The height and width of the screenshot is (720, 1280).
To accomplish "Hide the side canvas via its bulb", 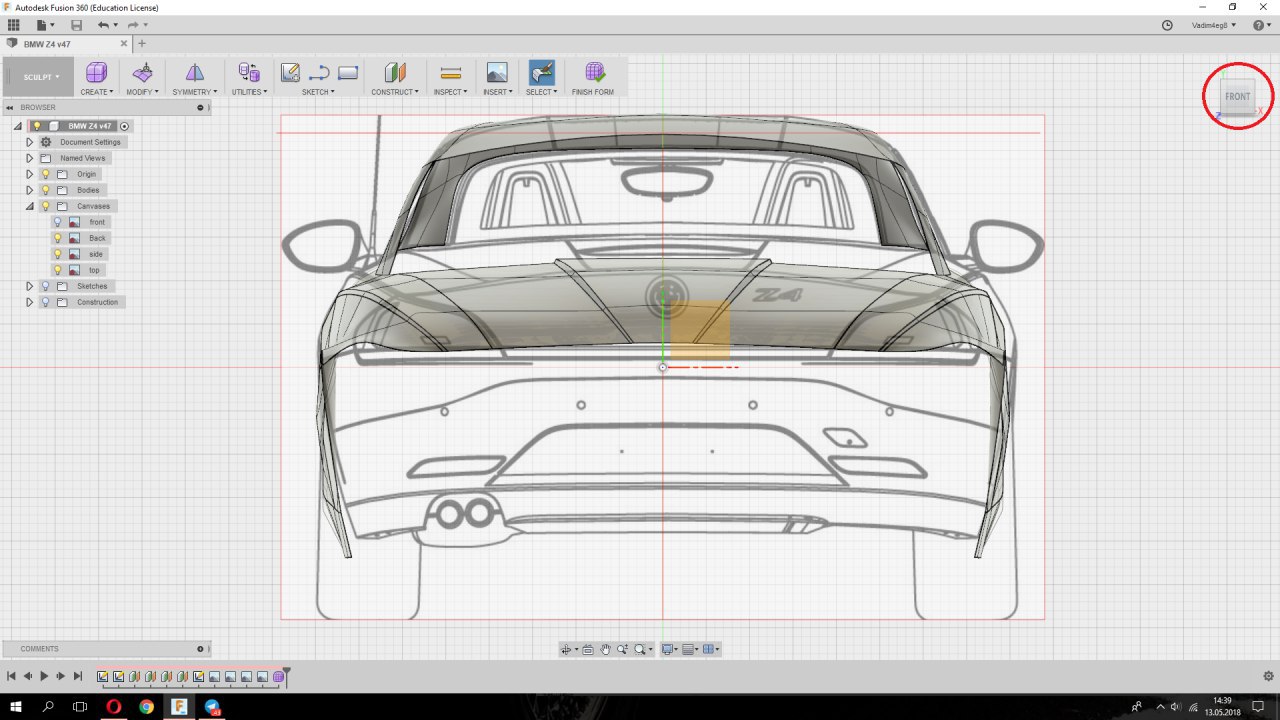I will (58, 254).
